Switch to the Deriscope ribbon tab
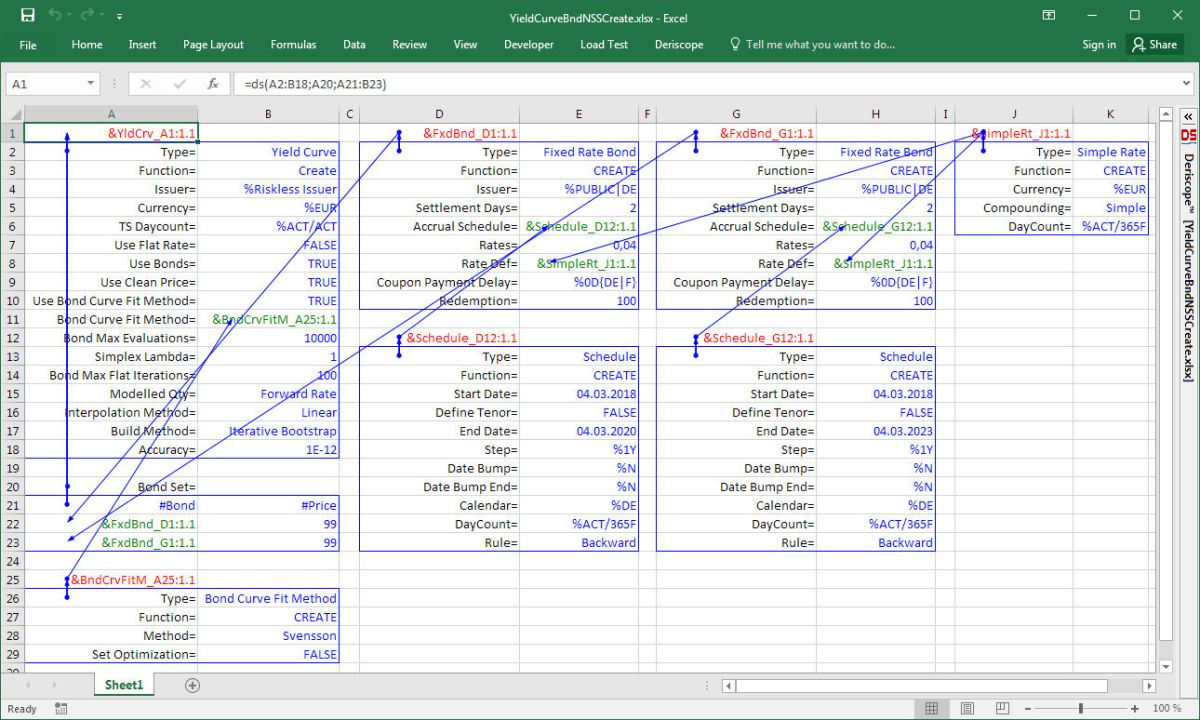Viewport: 1200px width, 720px height. [x=679, y=44]
